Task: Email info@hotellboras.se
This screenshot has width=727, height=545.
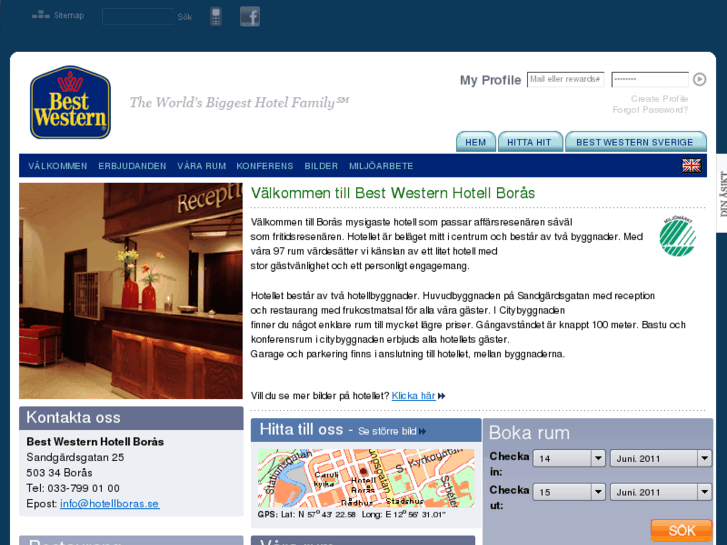Action: (109, 504)
